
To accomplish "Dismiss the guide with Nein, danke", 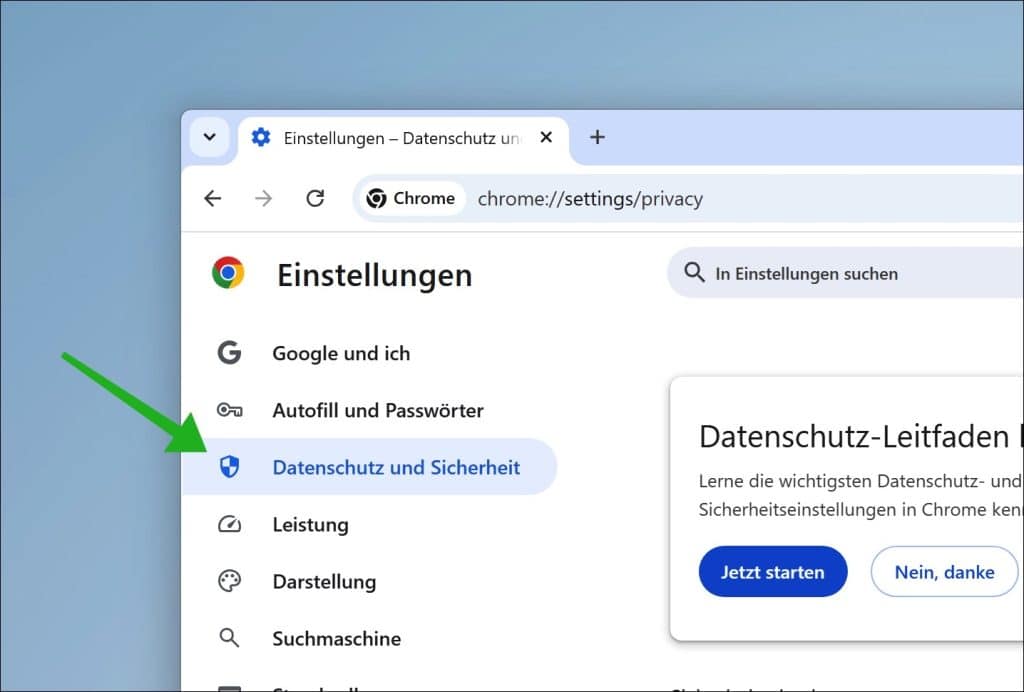I will tap(944, 571).
